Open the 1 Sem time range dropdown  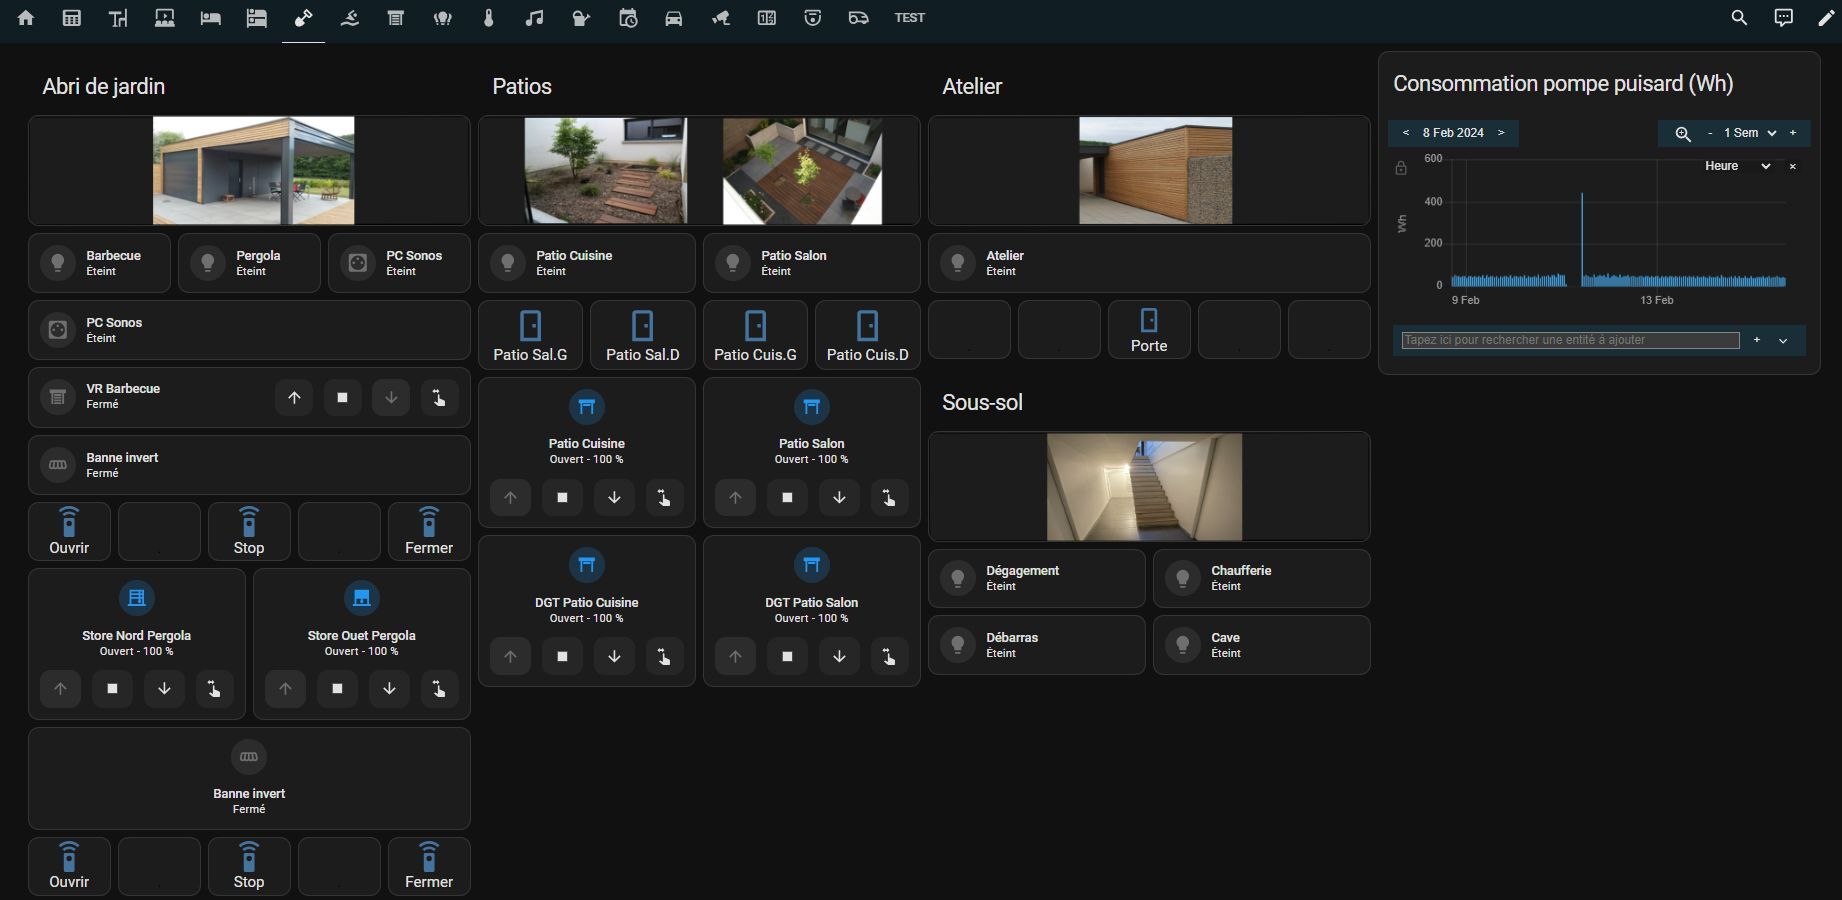[1750, 133]
